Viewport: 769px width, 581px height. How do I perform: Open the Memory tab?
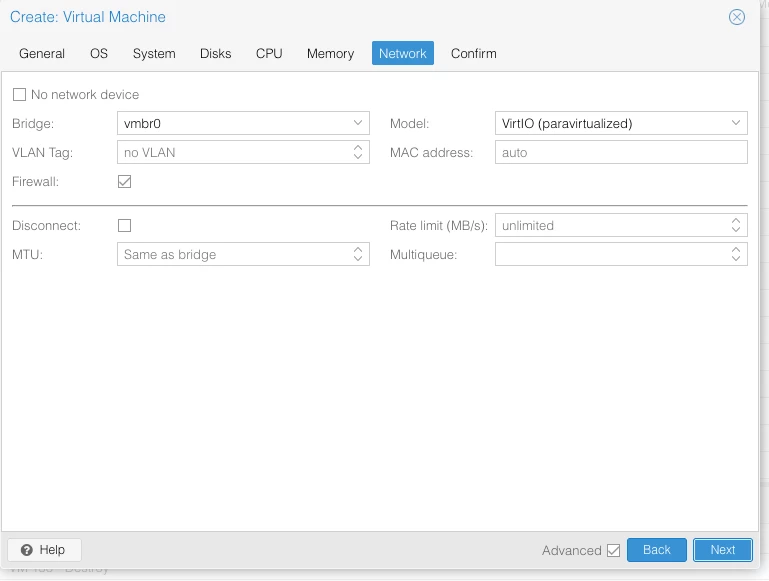coord(330,53)
